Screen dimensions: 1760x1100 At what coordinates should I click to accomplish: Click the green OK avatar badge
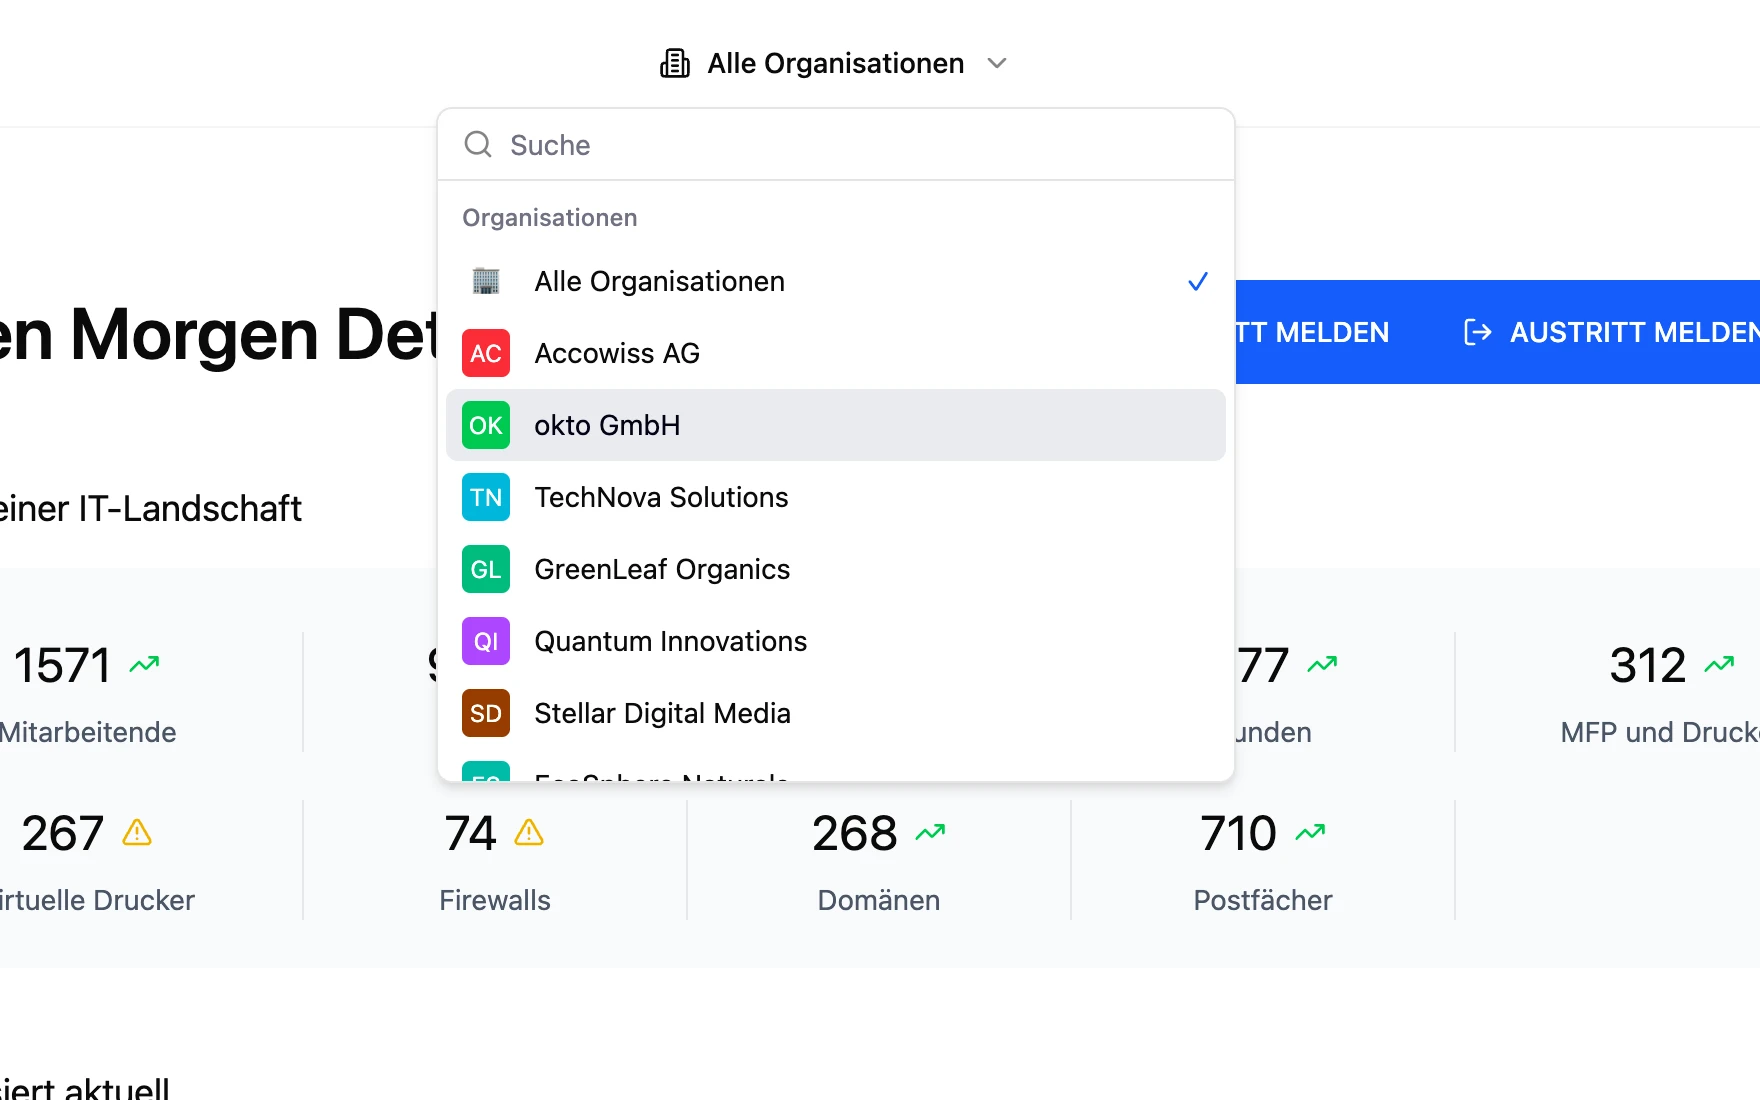coord(486,425)
